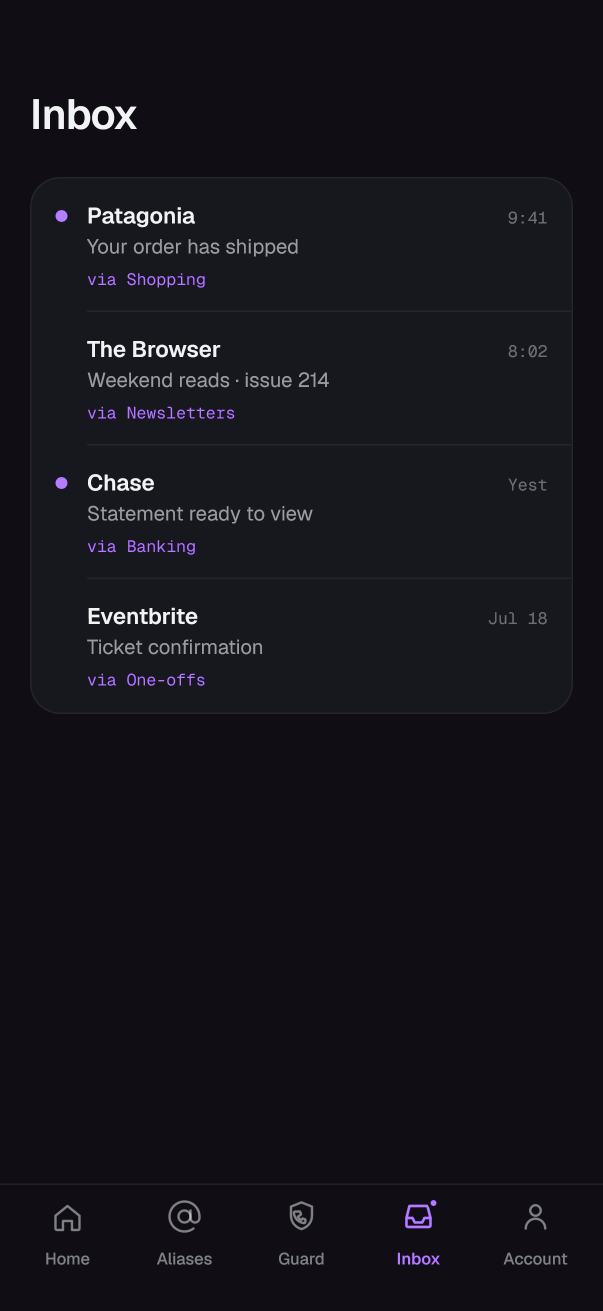This screenshot has width=603, height=1311.
Task: Switch to the Guard tab label
Action: 301,1259
